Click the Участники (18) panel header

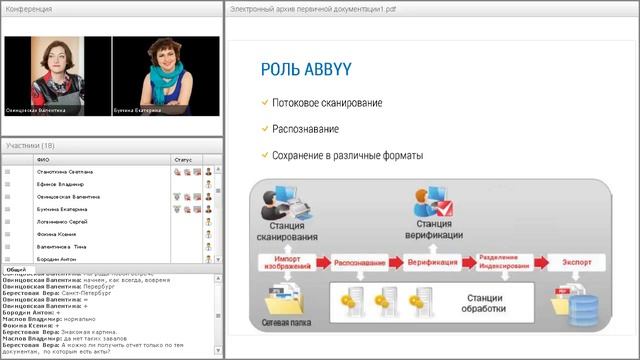(x=112, y=146)
